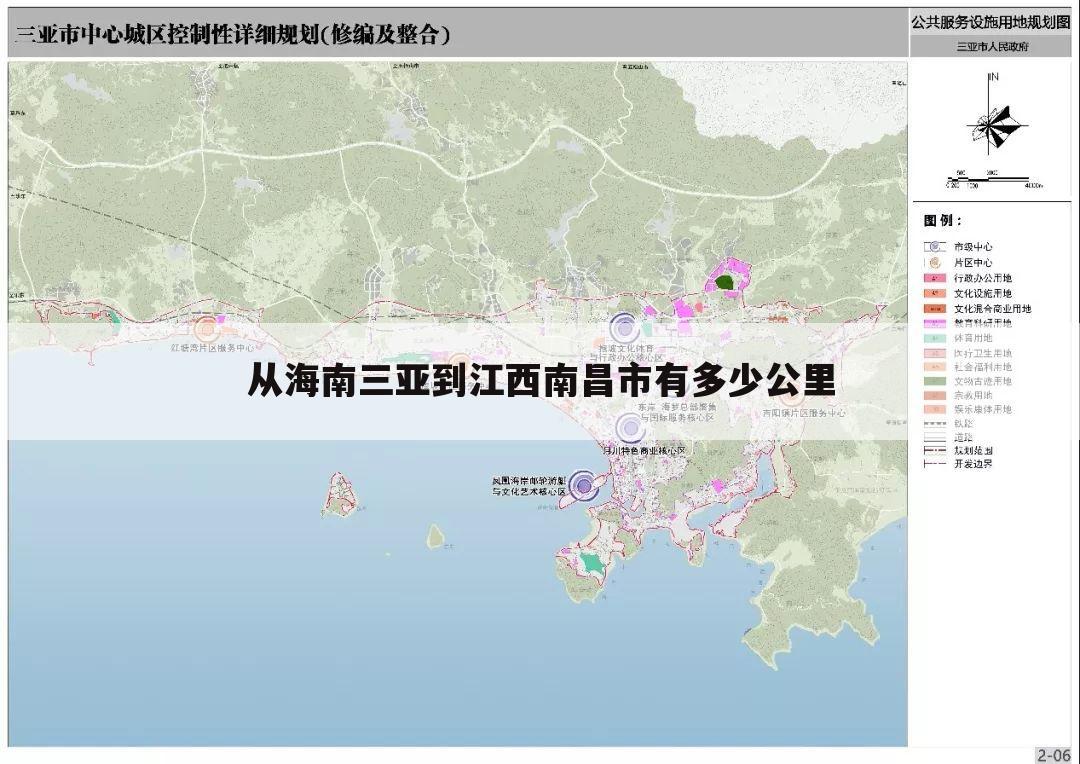Click the map scale bar
The width and height of the screenshot is (1080, 764).
click(x=995, y=179)
